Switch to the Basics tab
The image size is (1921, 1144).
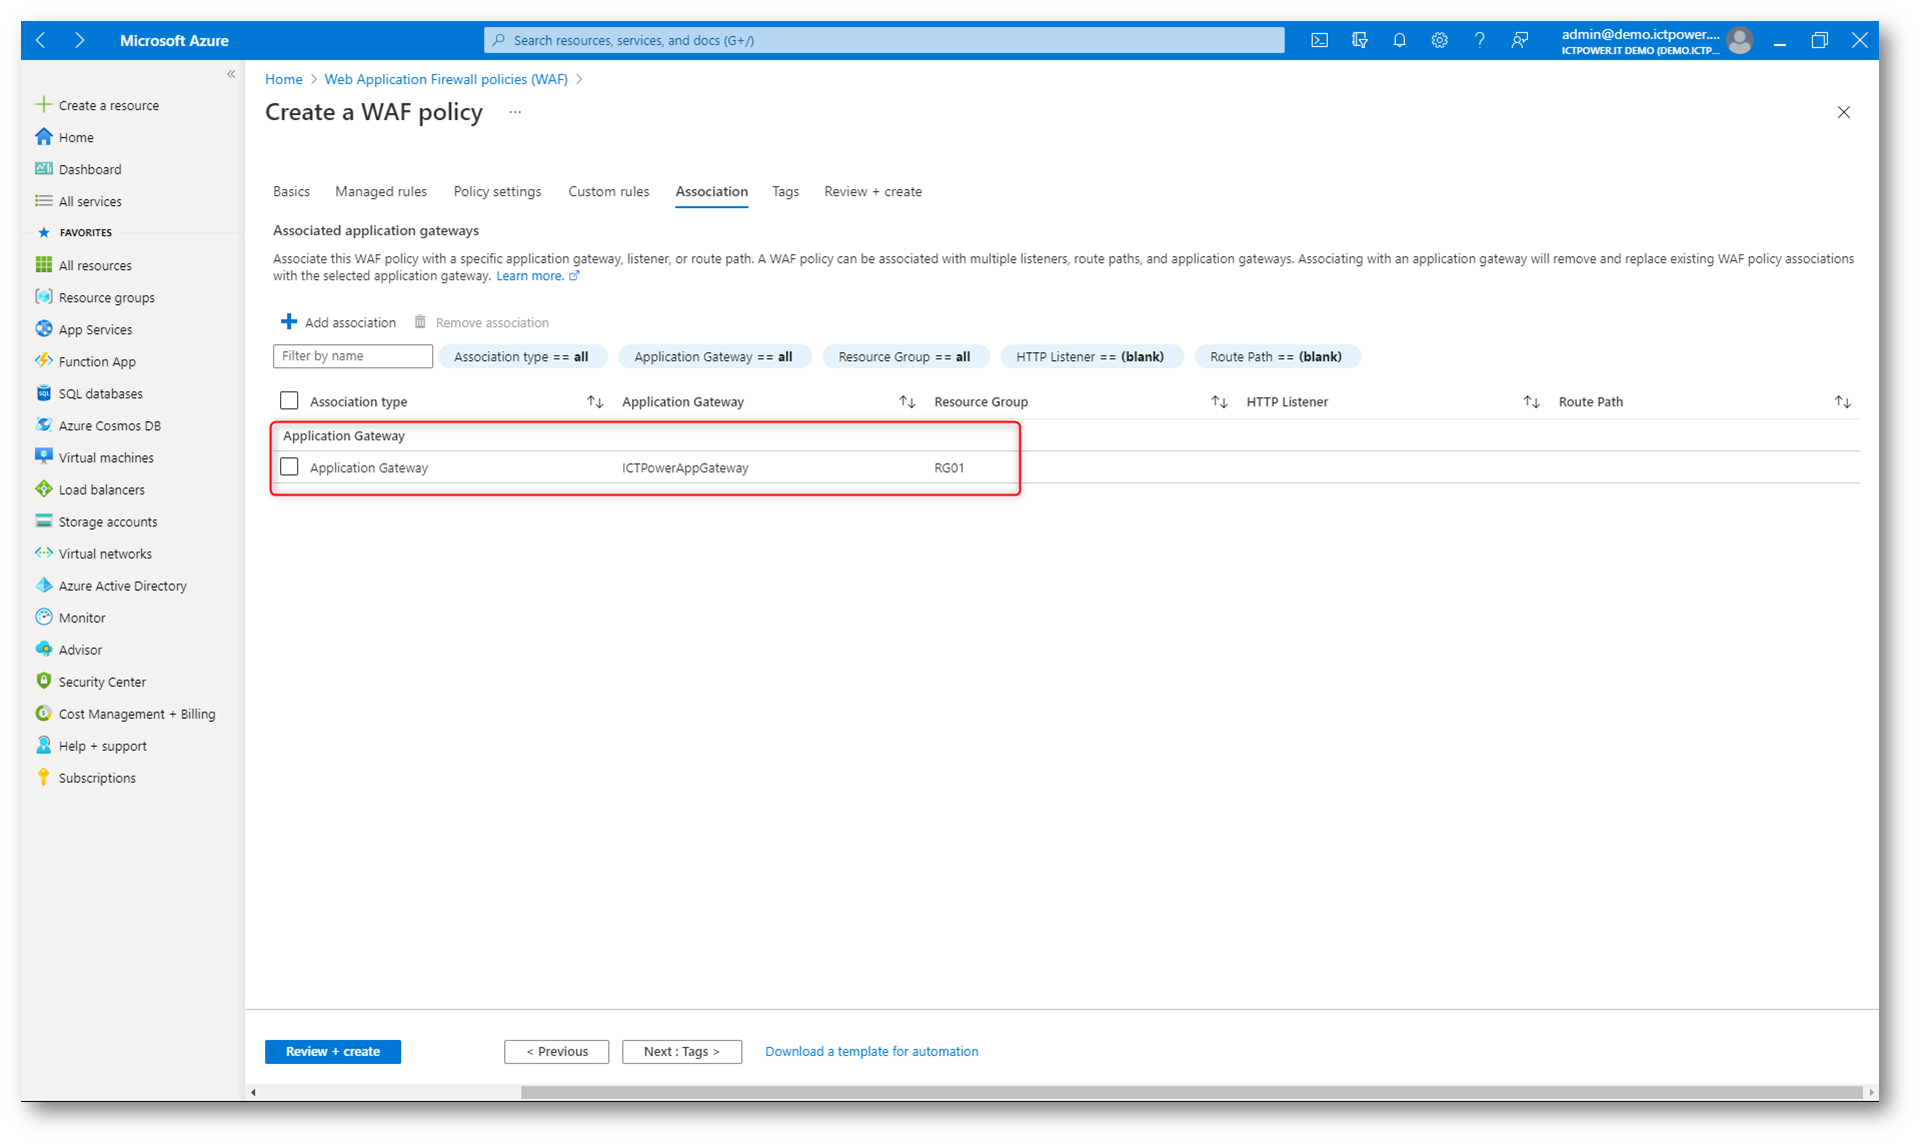click(291, 191)
